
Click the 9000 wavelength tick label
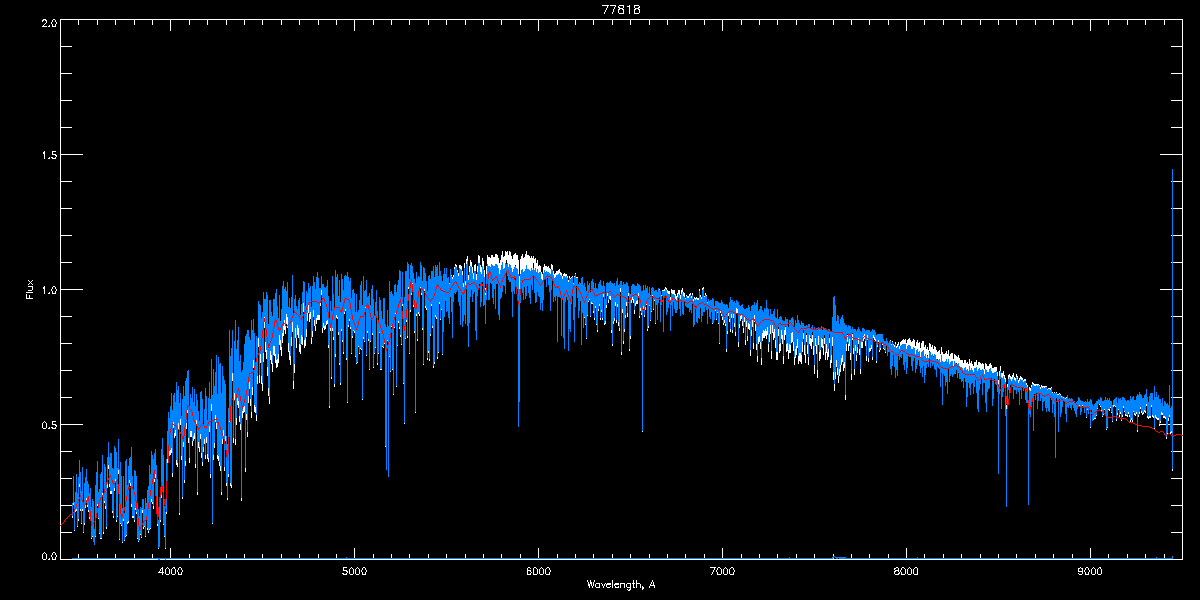[1090, 572]
